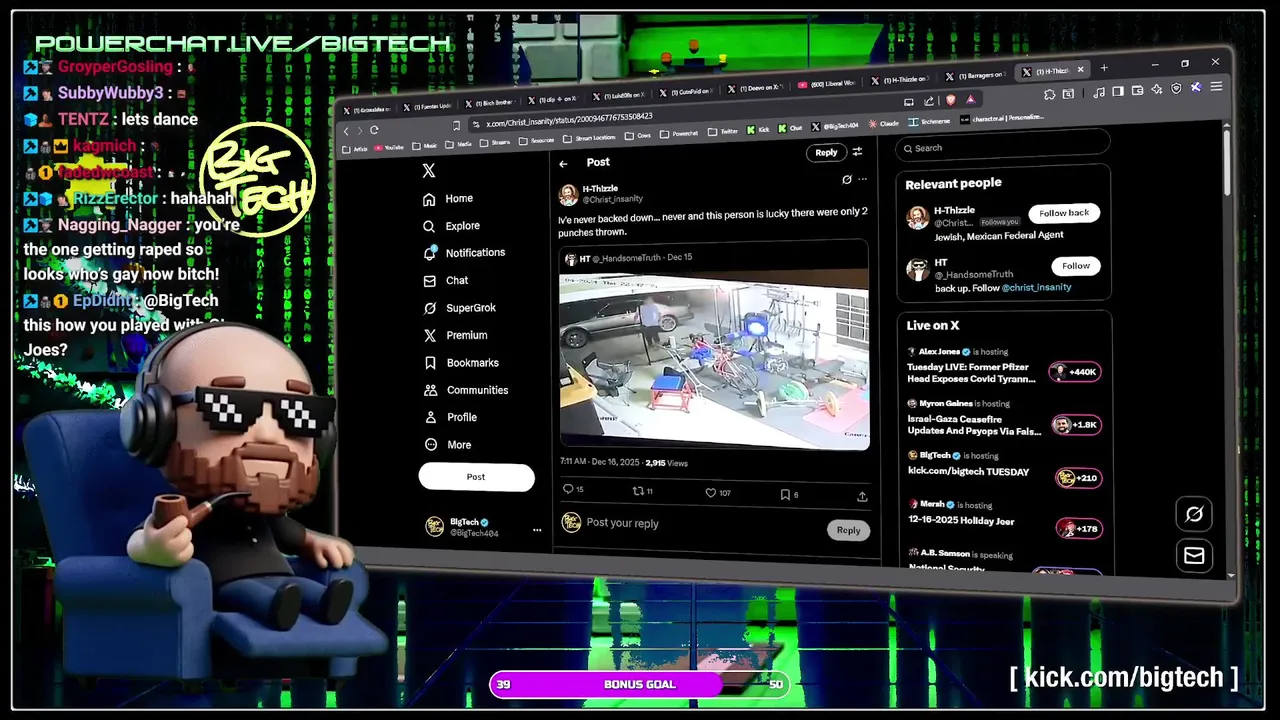Image resolution: width=1280 pixels, height=720 pixels.
Task: Click the back arrow beside Post
Action: coord(564,164)
